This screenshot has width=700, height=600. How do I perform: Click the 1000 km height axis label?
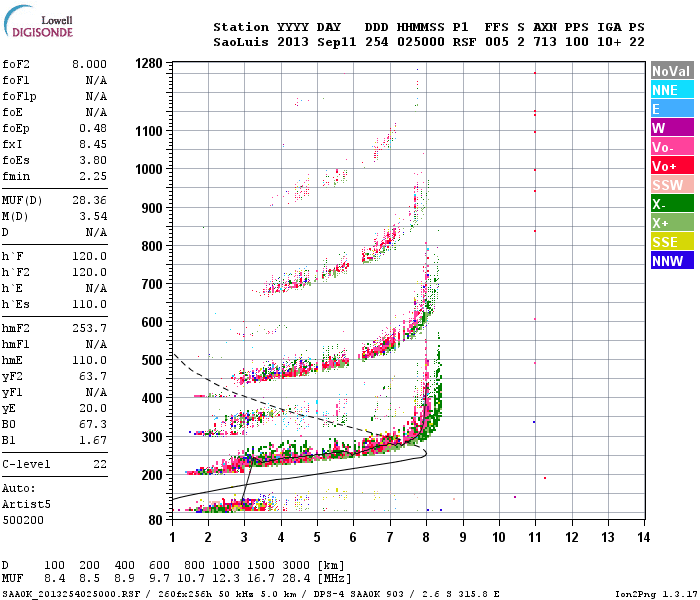[x=149, y=169]
